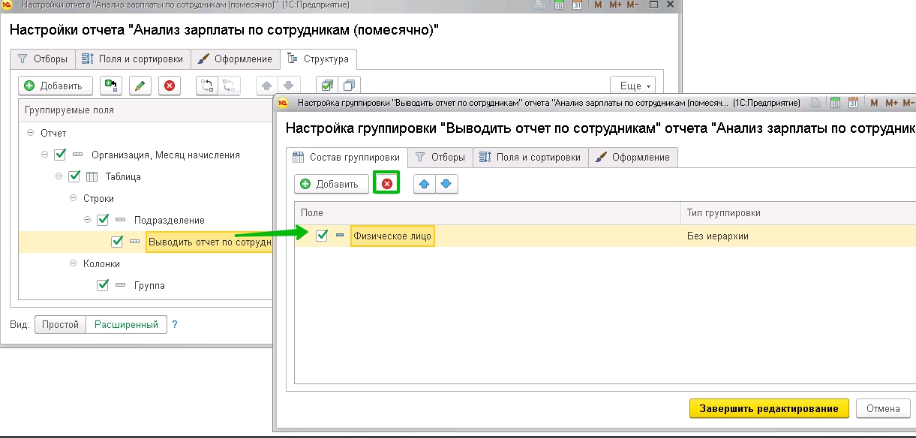The image size is (916, 438).
Task: Click the Тип группировки column header
Action: [798, 213]
